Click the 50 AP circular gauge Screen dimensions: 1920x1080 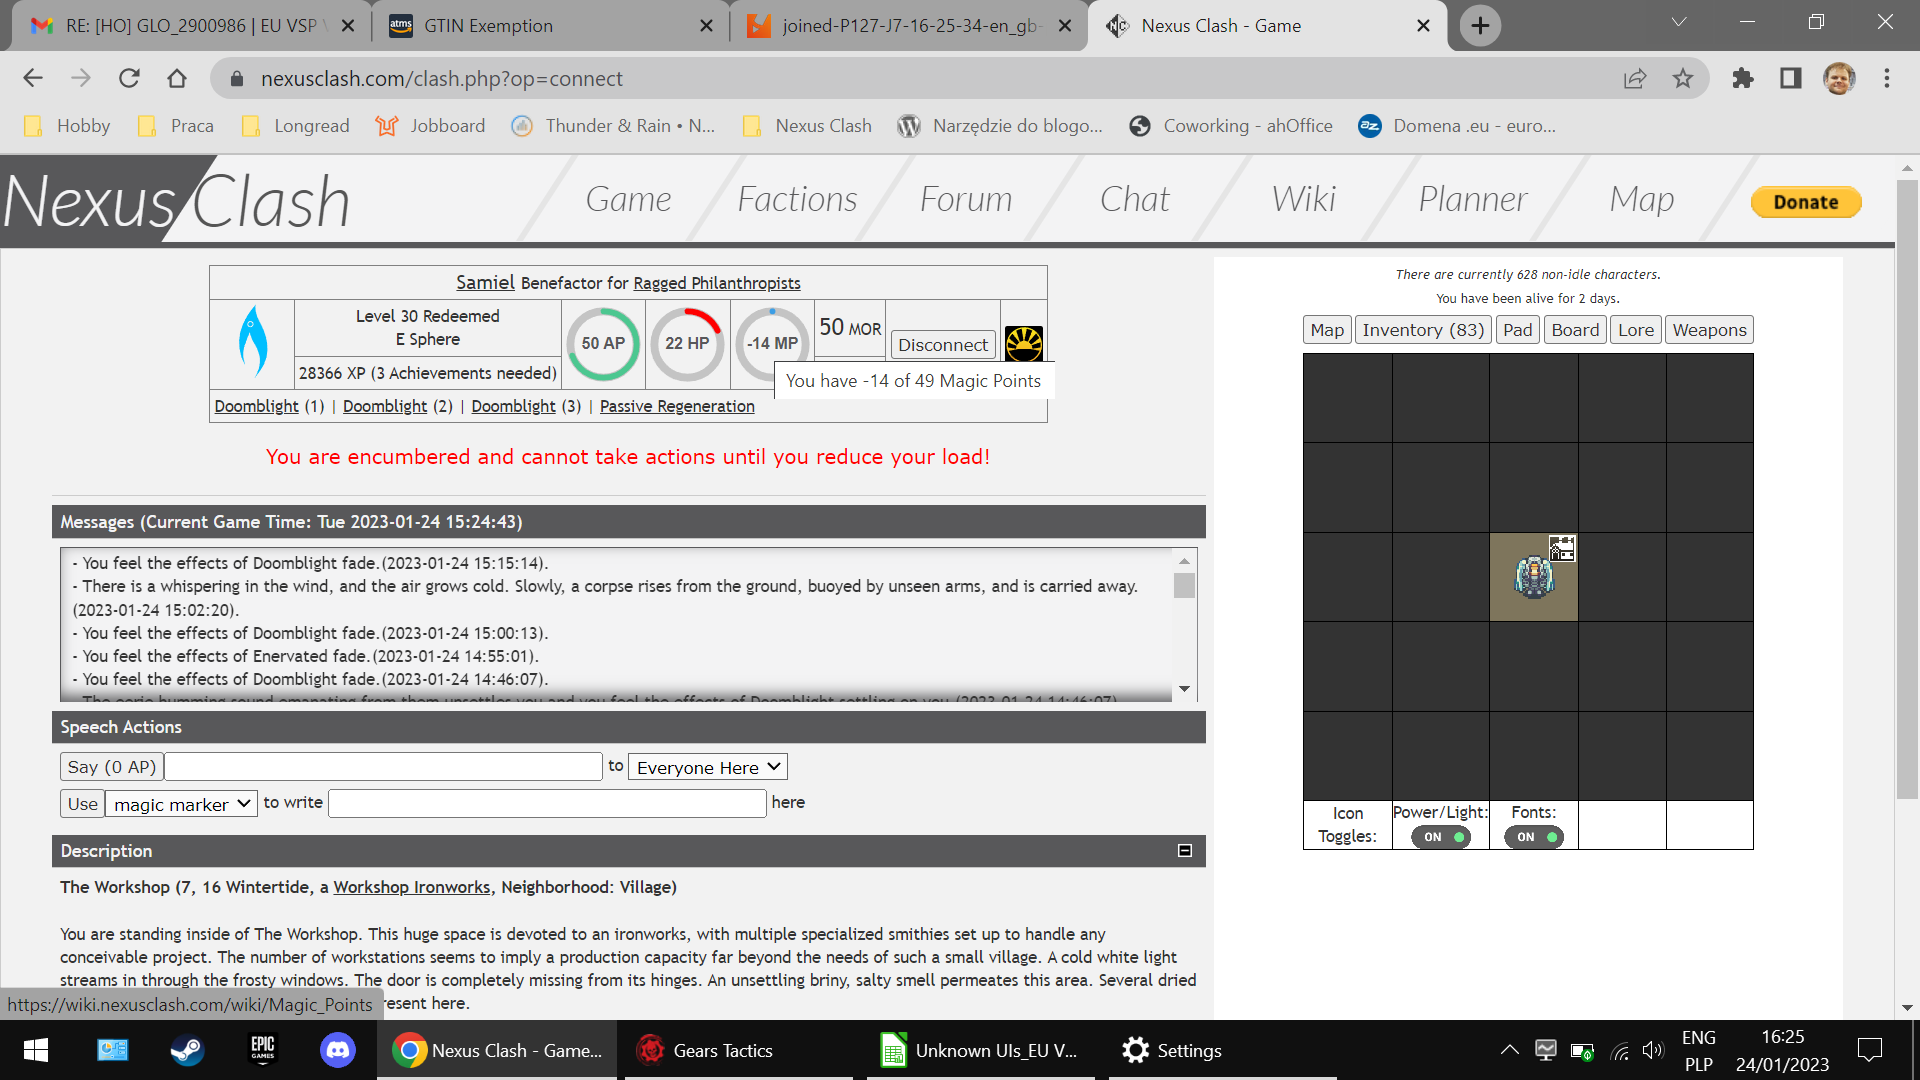[603, 343]
